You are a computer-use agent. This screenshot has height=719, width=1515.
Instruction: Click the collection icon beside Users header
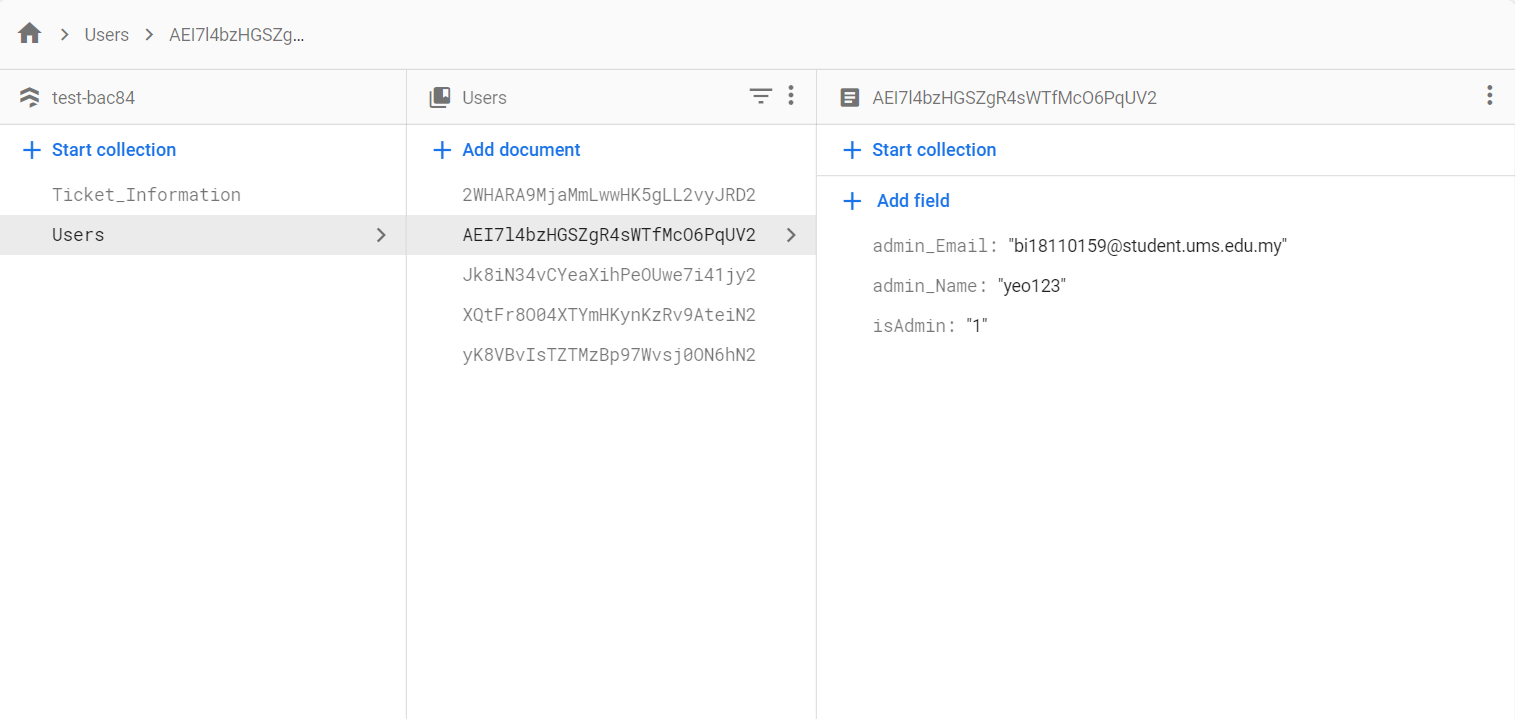coord(440,98)
